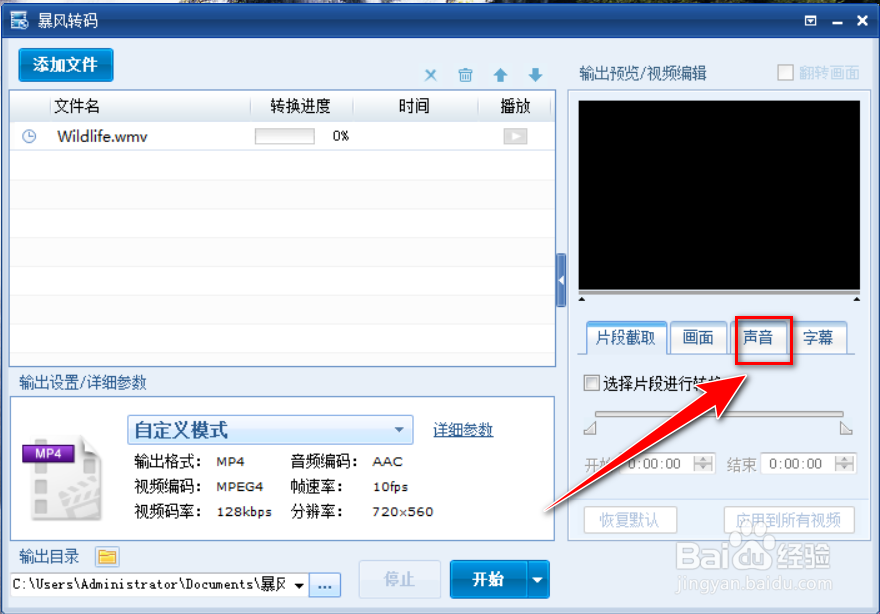
Task: Move file down with down arrow
Action: (535, 75)
